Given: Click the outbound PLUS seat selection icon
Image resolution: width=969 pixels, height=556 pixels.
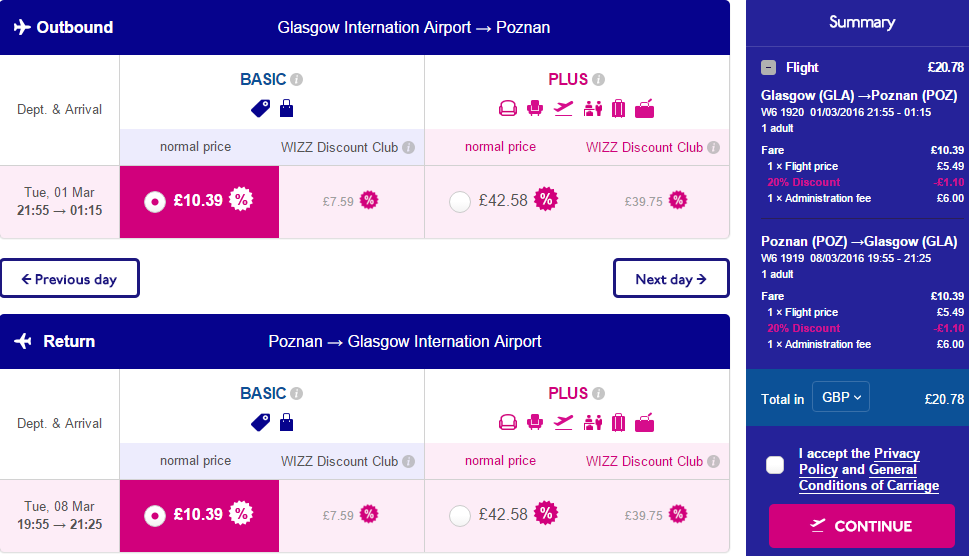Looking at the screenshot, I should [x=535, y=109].
